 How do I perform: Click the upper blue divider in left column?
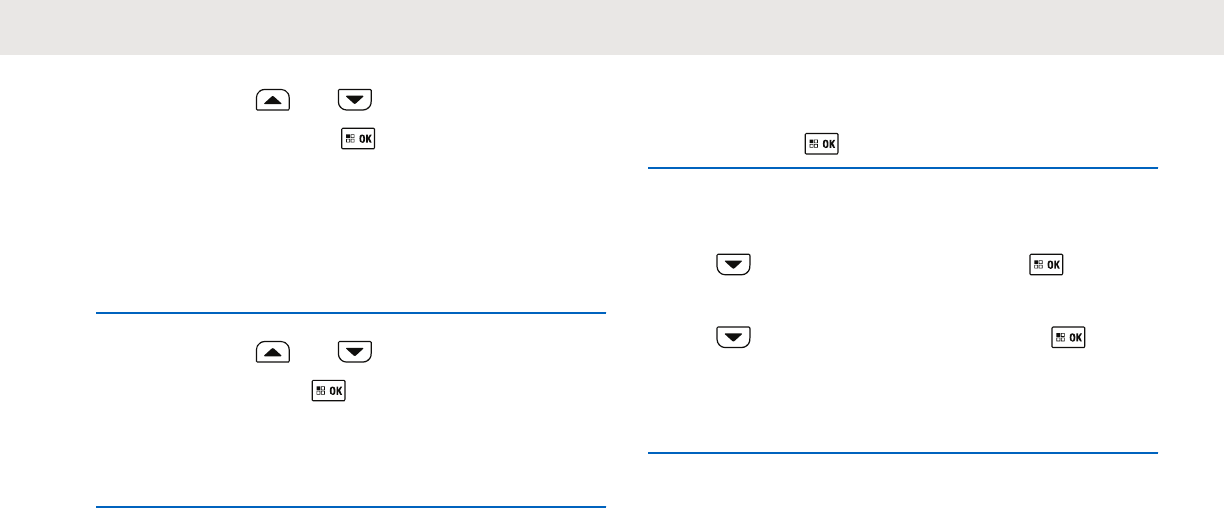point(350,313)
